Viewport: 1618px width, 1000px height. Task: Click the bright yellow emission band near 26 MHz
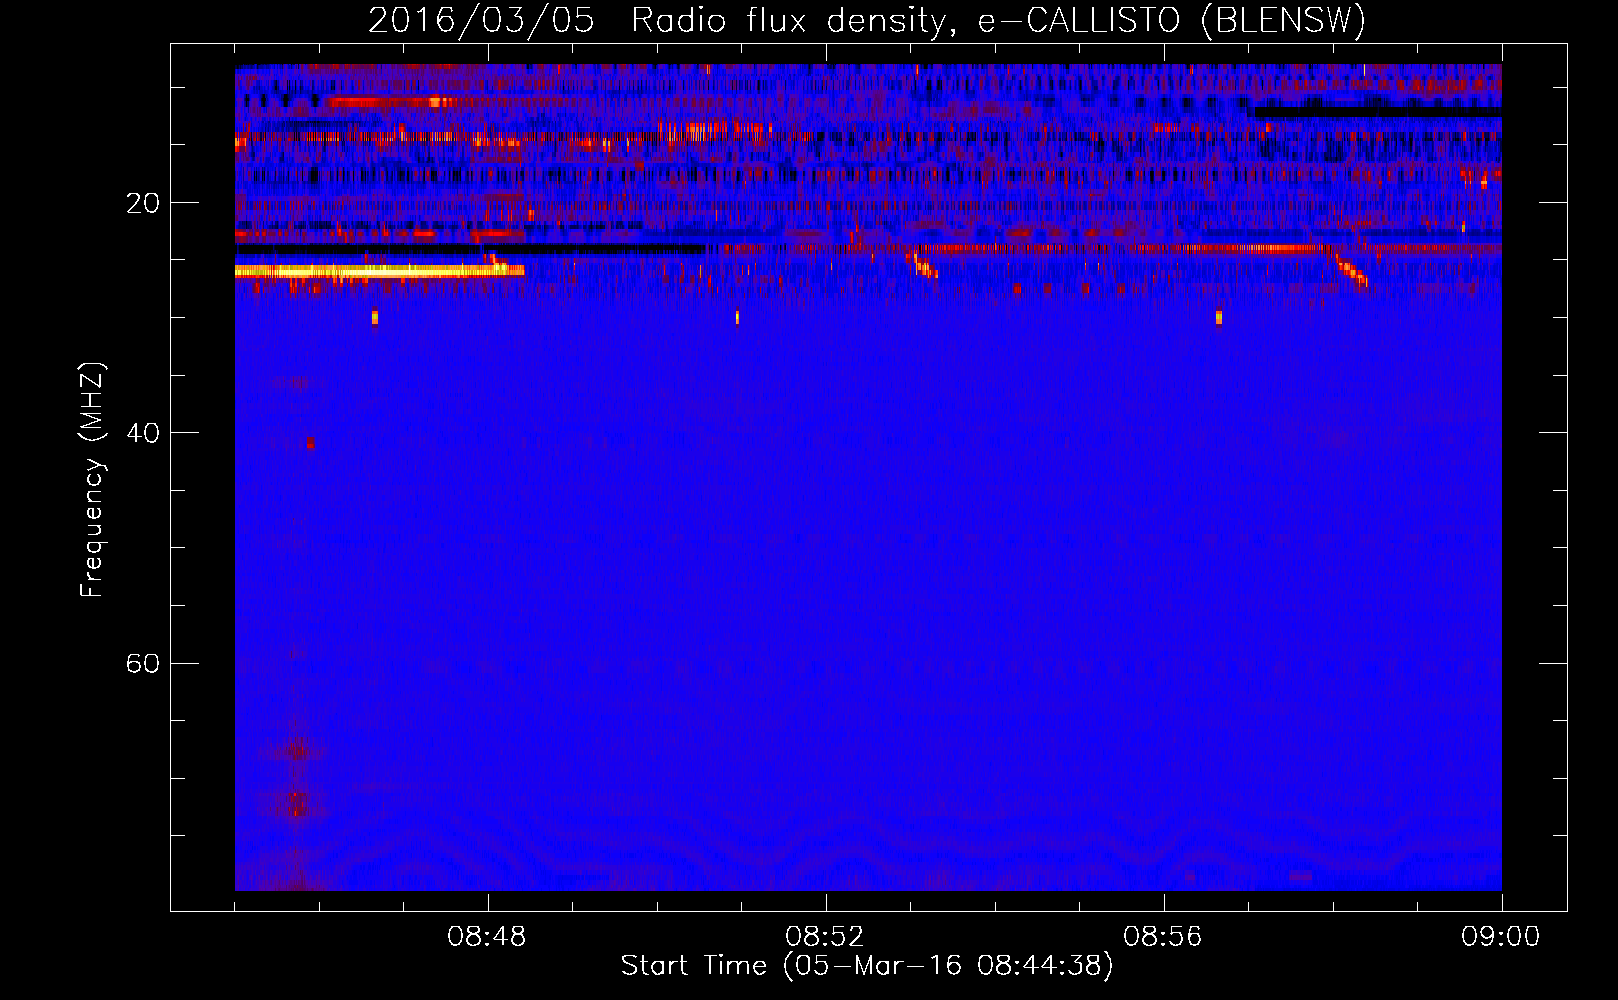point(379,270)
